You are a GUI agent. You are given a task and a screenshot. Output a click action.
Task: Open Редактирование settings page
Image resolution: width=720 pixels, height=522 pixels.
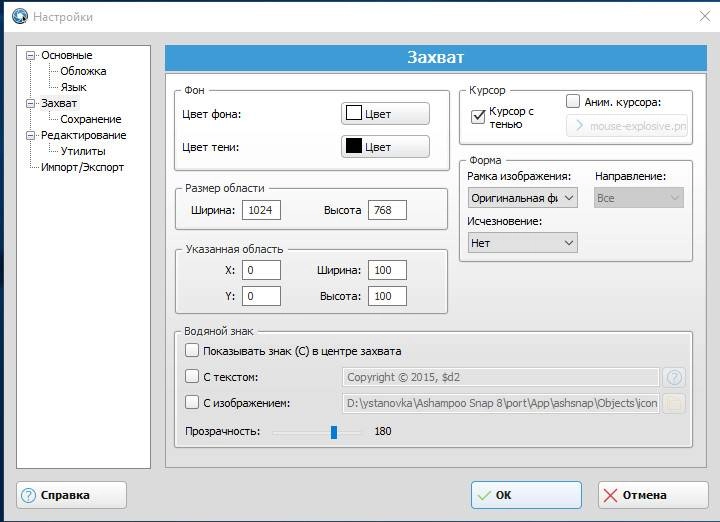point(84,135)
